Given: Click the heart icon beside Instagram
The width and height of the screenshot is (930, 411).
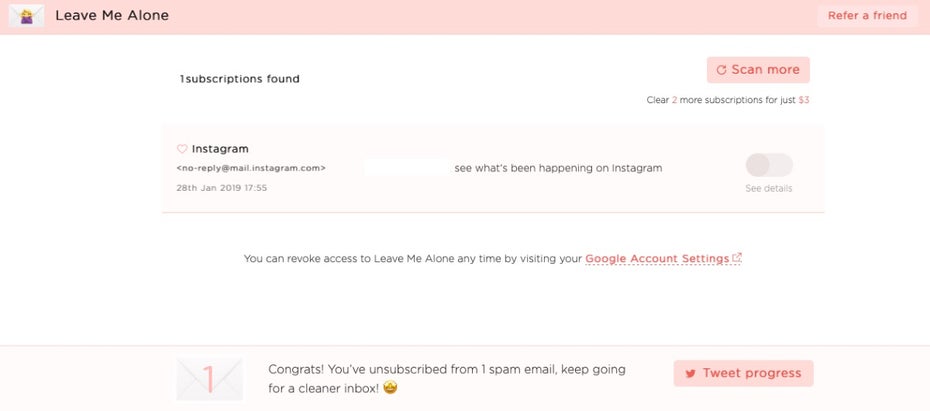Looking at the screenshot, I should [182, 149].
